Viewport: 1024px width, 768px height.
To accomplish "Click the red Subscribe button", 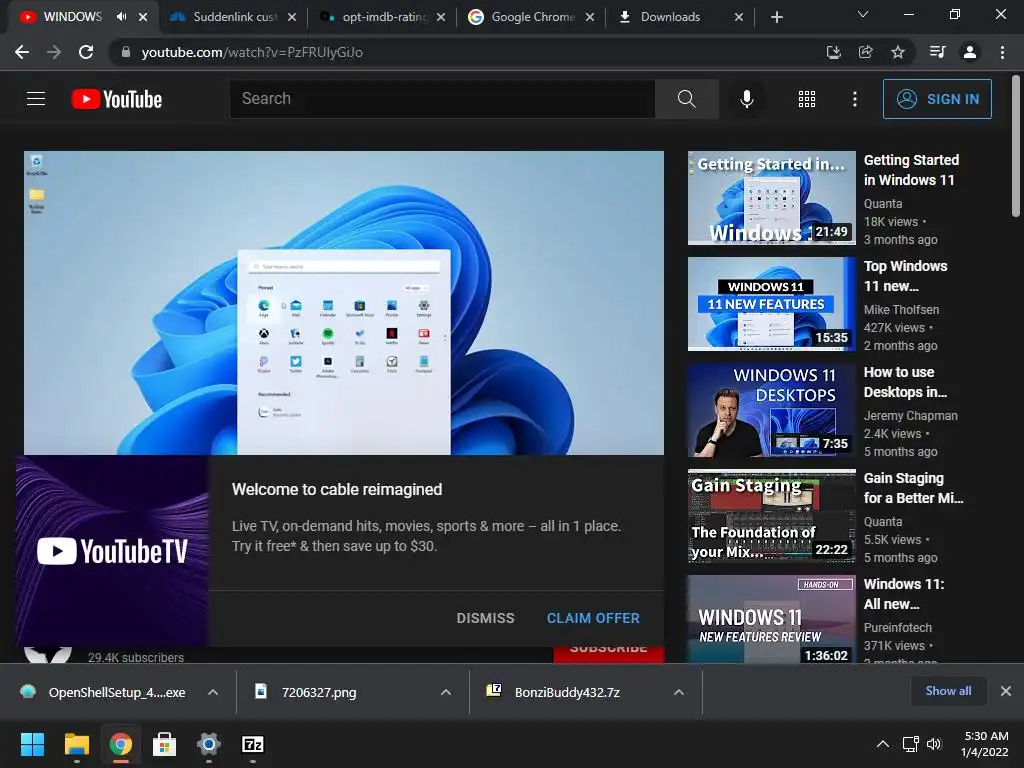I will [609, 653].
